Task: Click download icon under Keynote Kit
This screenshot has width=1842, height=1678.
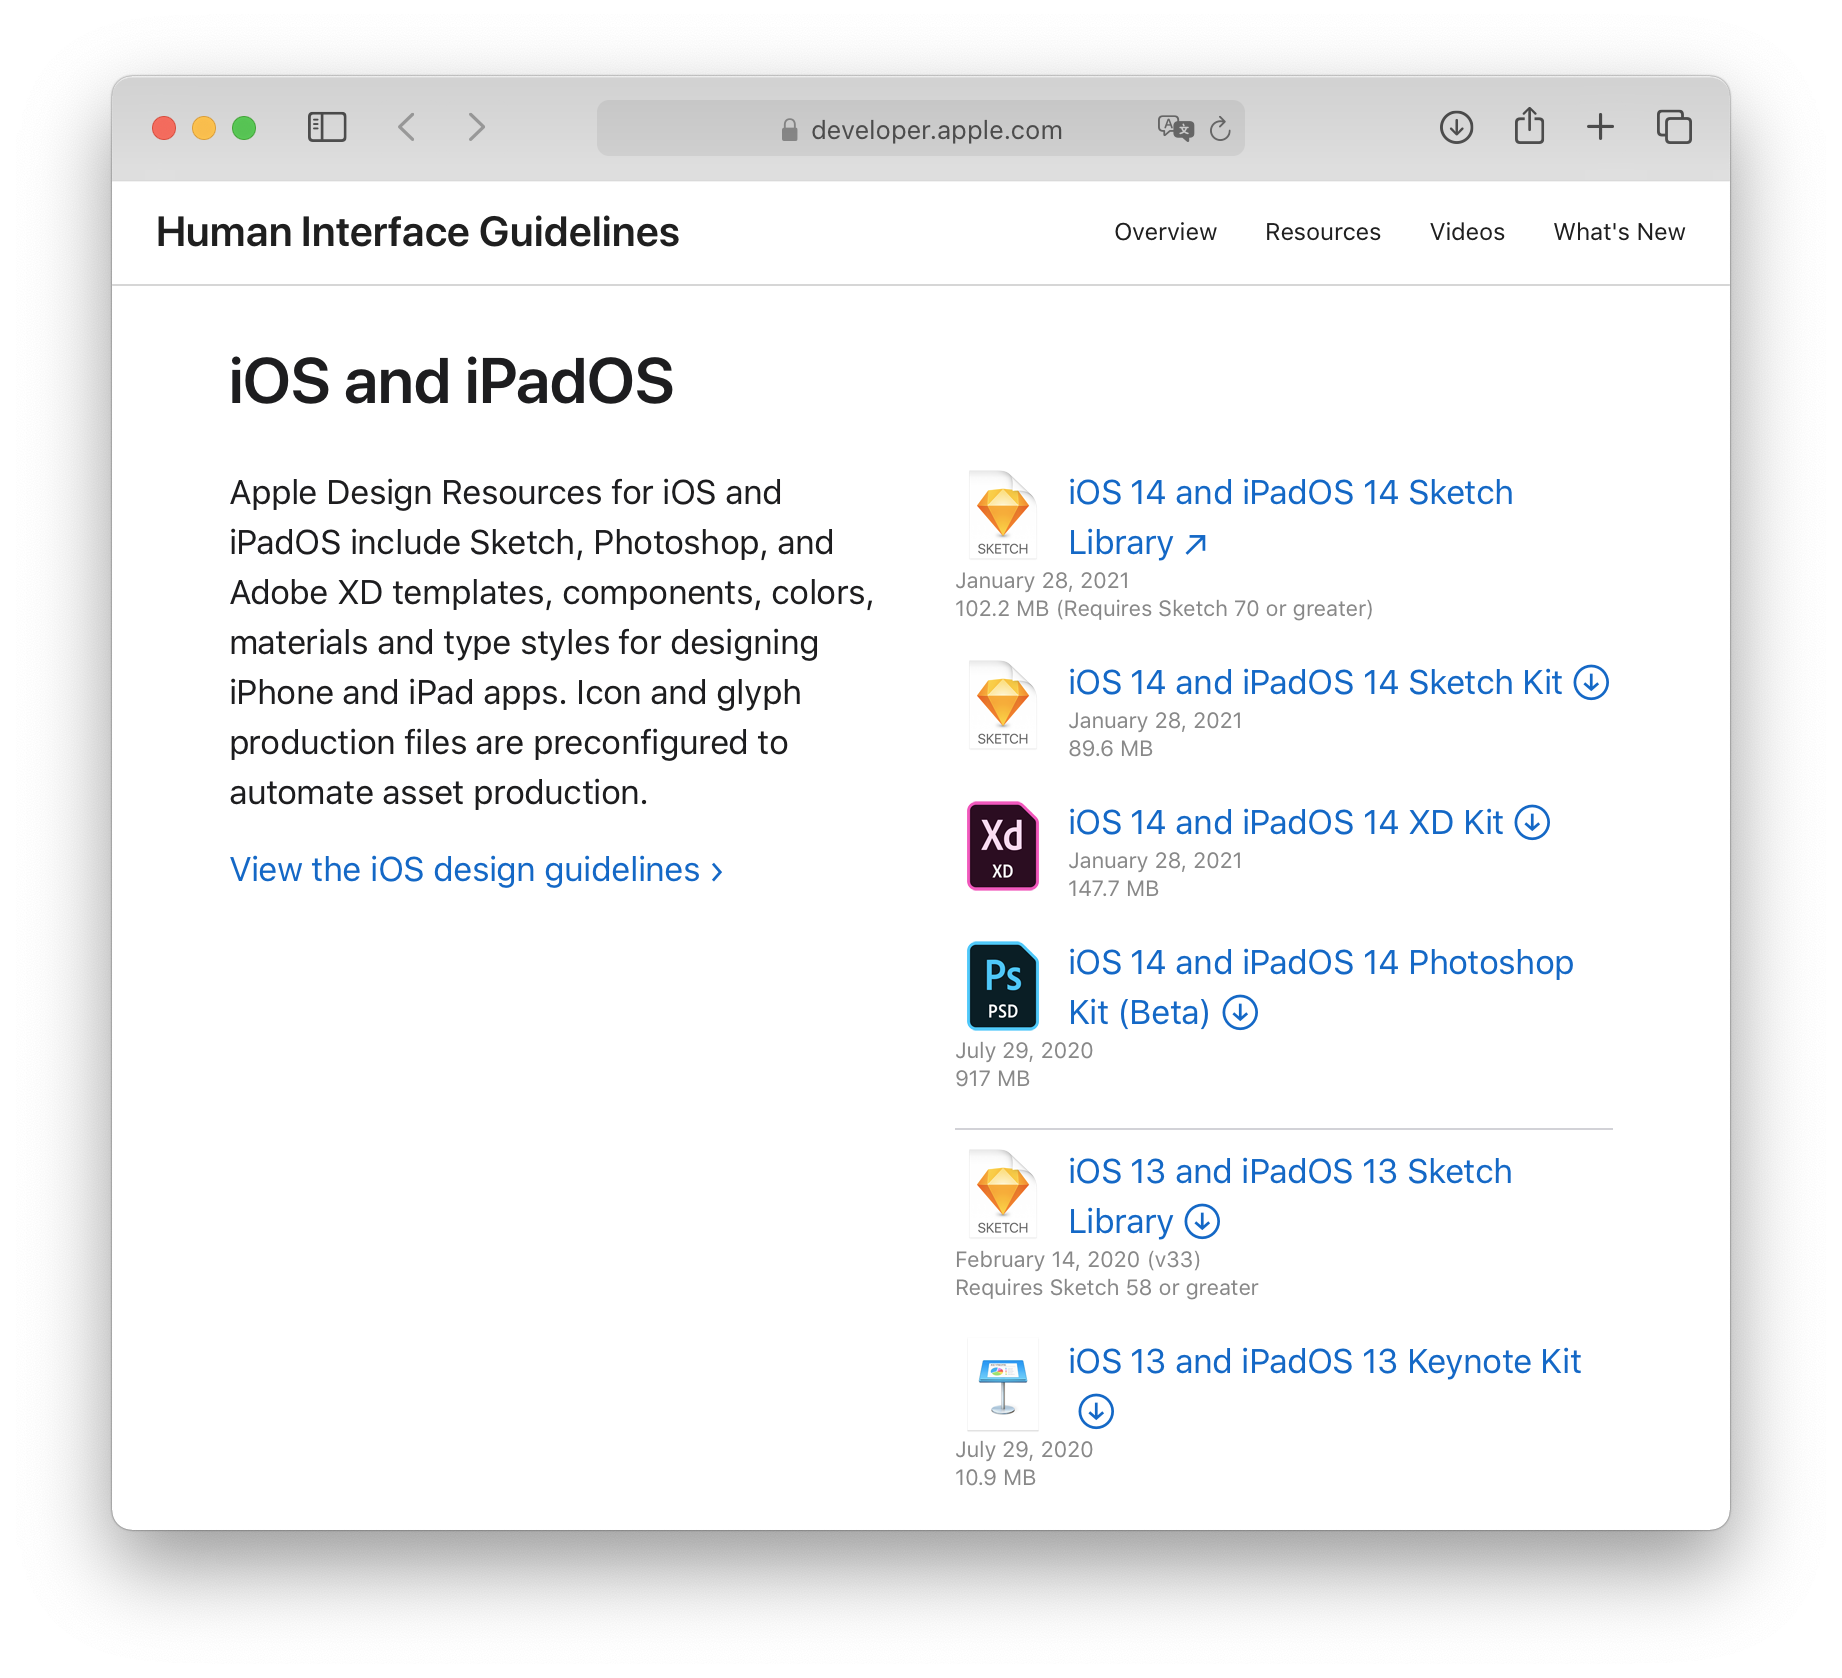Action: pyautogui.click(x=1096, y=1412)
